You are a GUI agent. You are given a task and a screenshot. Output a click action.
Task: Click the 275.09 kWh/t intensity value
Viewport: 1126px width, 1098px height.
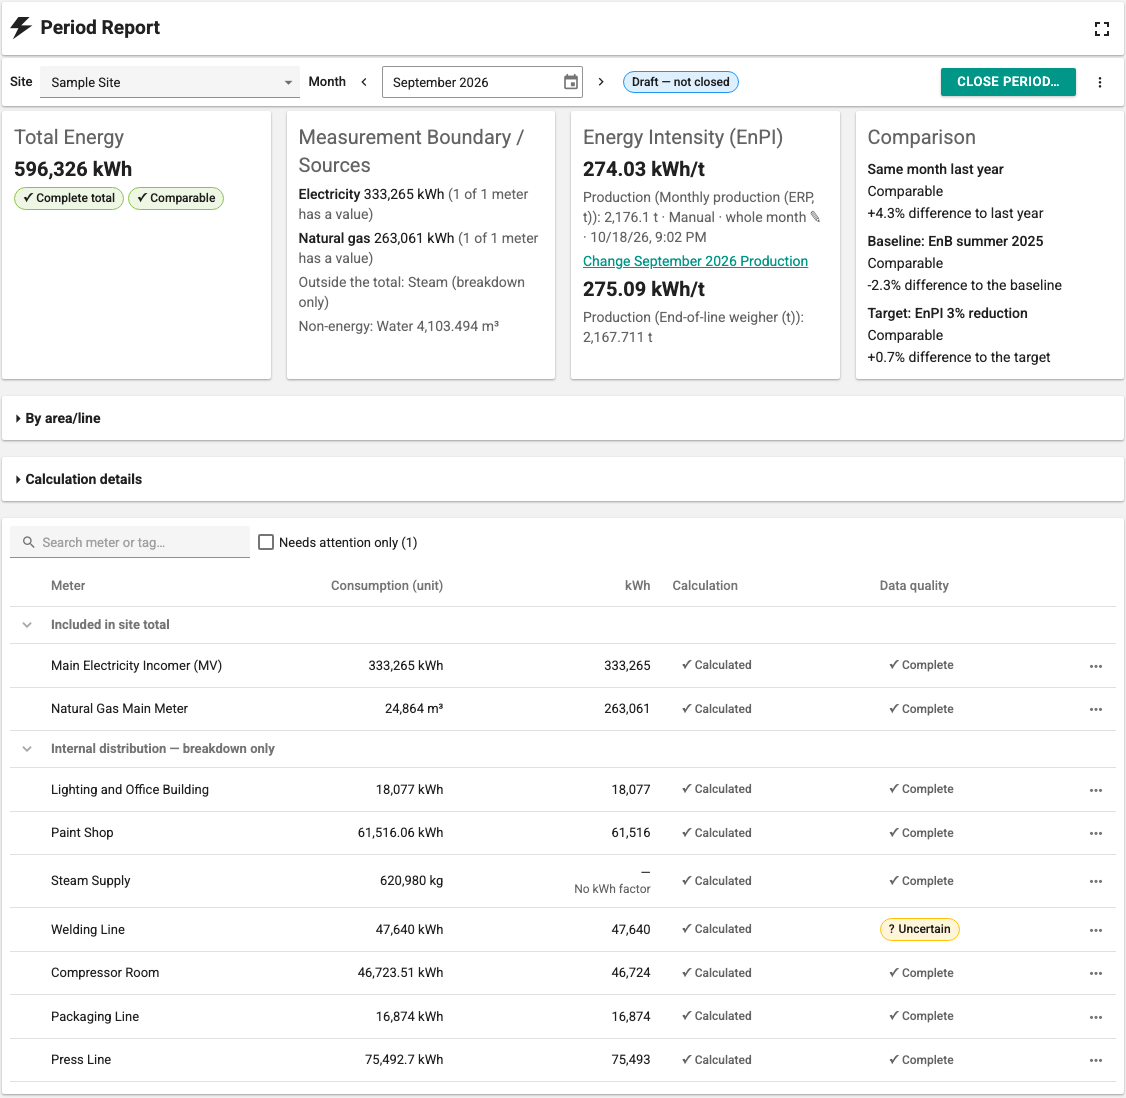643,289
